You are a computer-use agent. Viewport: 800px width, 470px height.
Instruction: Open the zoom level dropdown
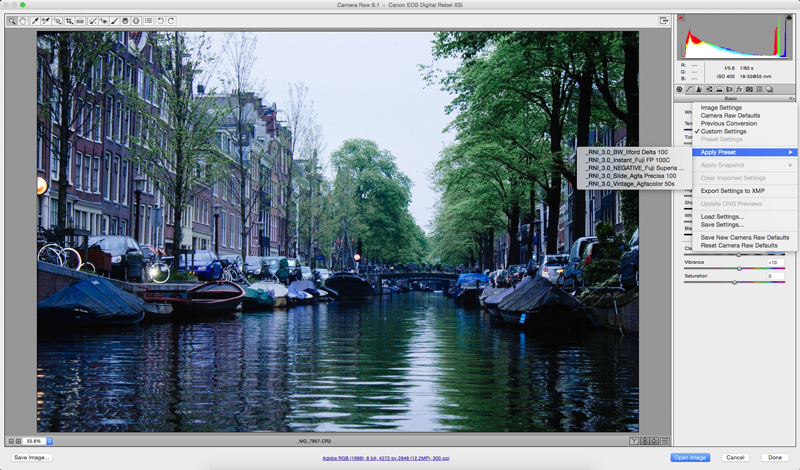click(49, 441)
